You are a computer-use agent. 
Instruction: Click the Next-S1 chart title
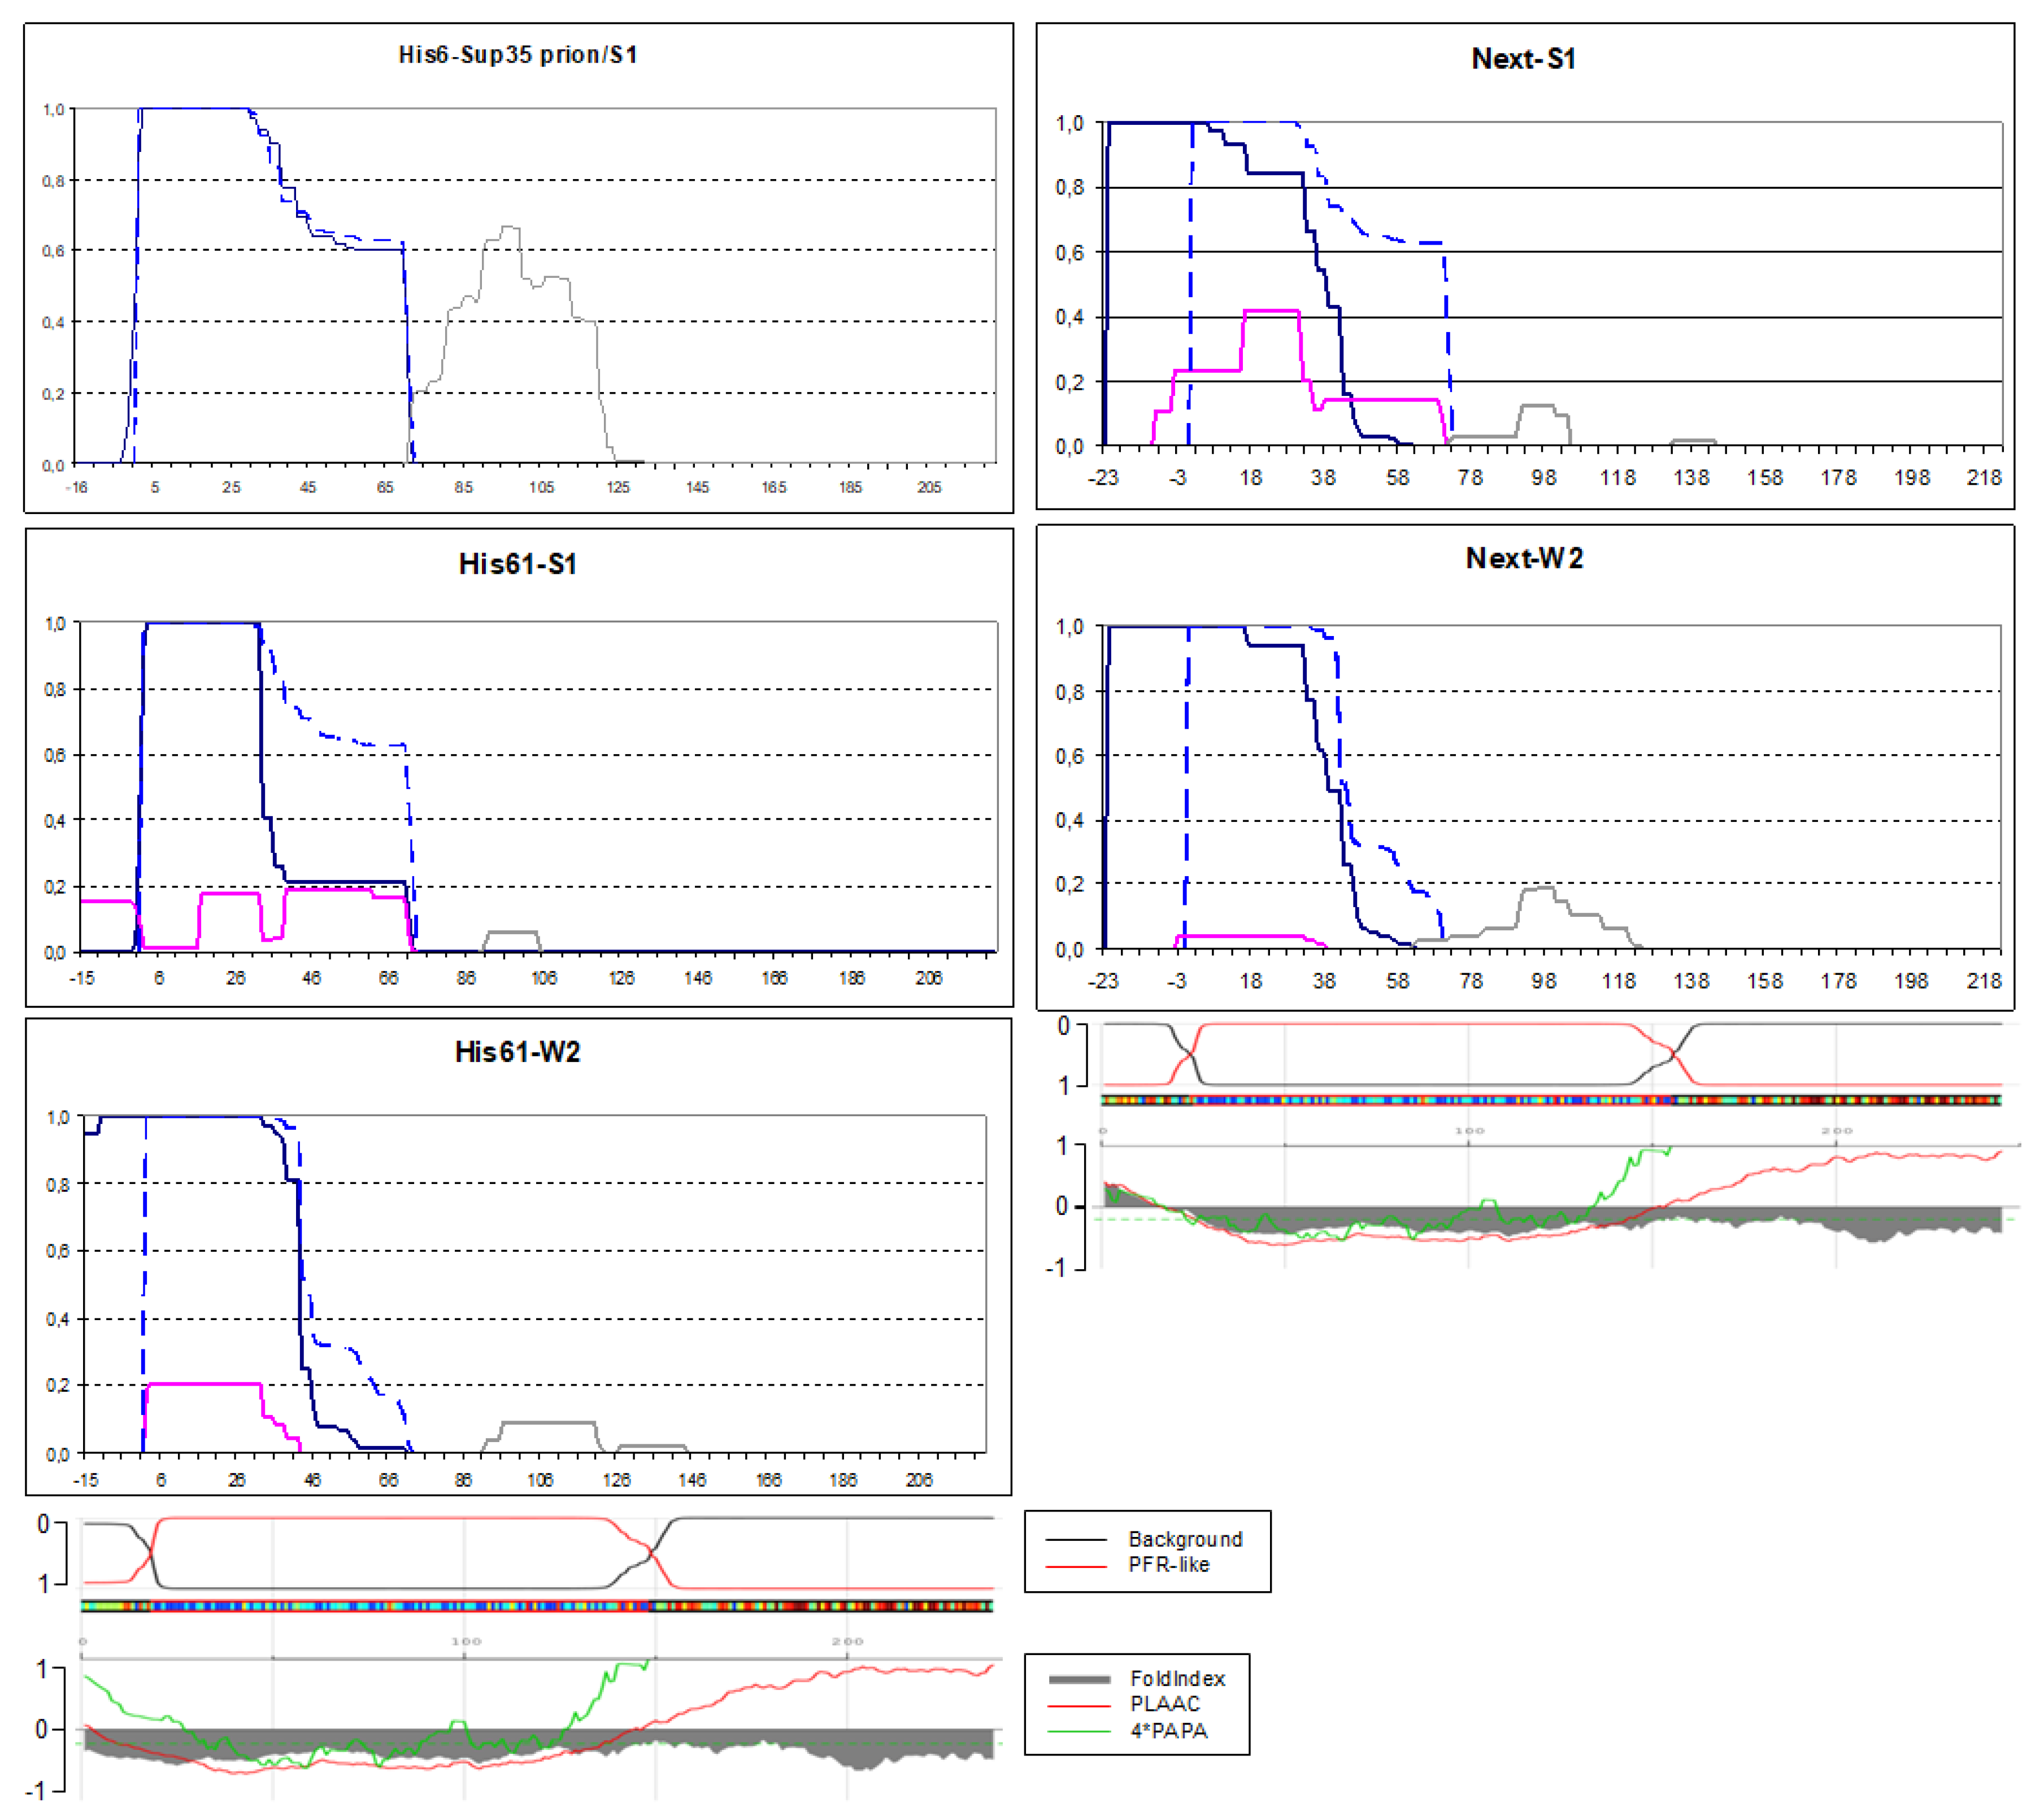point(1523,59)
